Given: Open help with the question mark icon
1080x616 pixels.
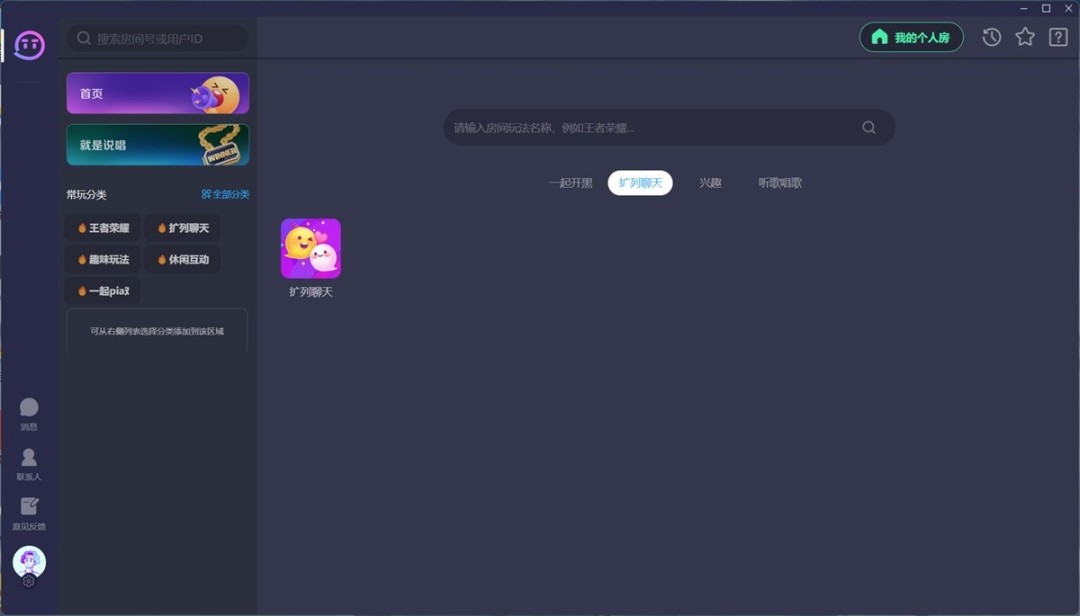Looking at the screenshot, I should [1058, 37].
